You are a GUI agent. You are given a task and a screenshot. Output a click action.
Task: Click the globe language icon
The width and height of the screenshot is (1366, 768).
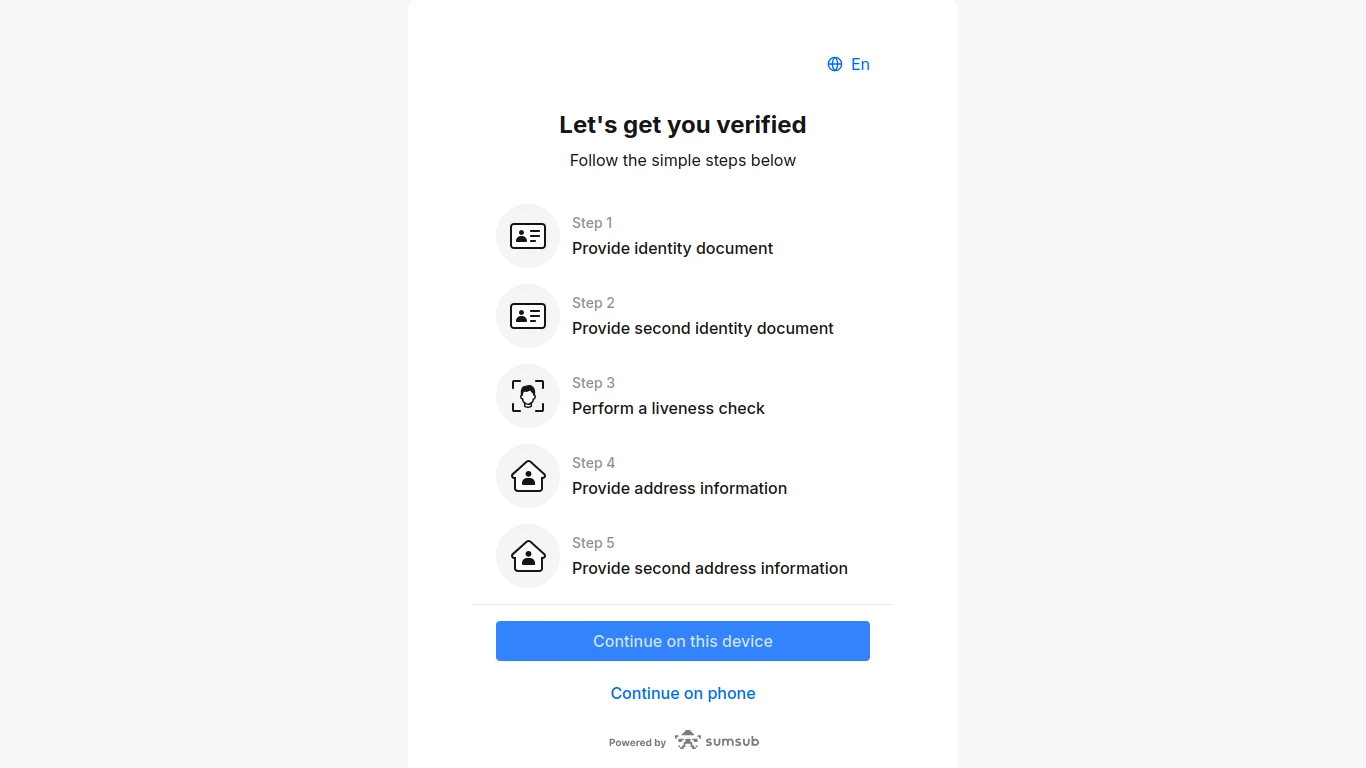click(835, 64)
